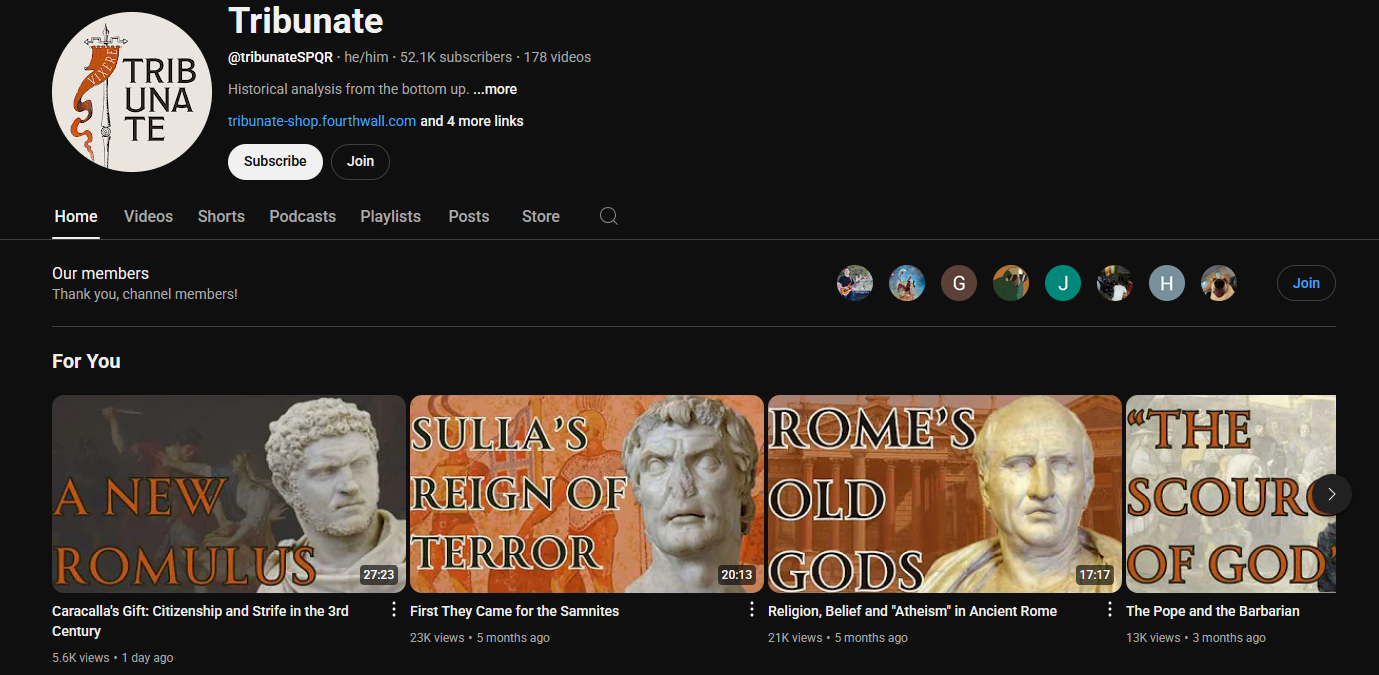This screenshot has height=675, width=1379.
Task: Click the next arrow on For You carousel
Action: coord(1331,494)
